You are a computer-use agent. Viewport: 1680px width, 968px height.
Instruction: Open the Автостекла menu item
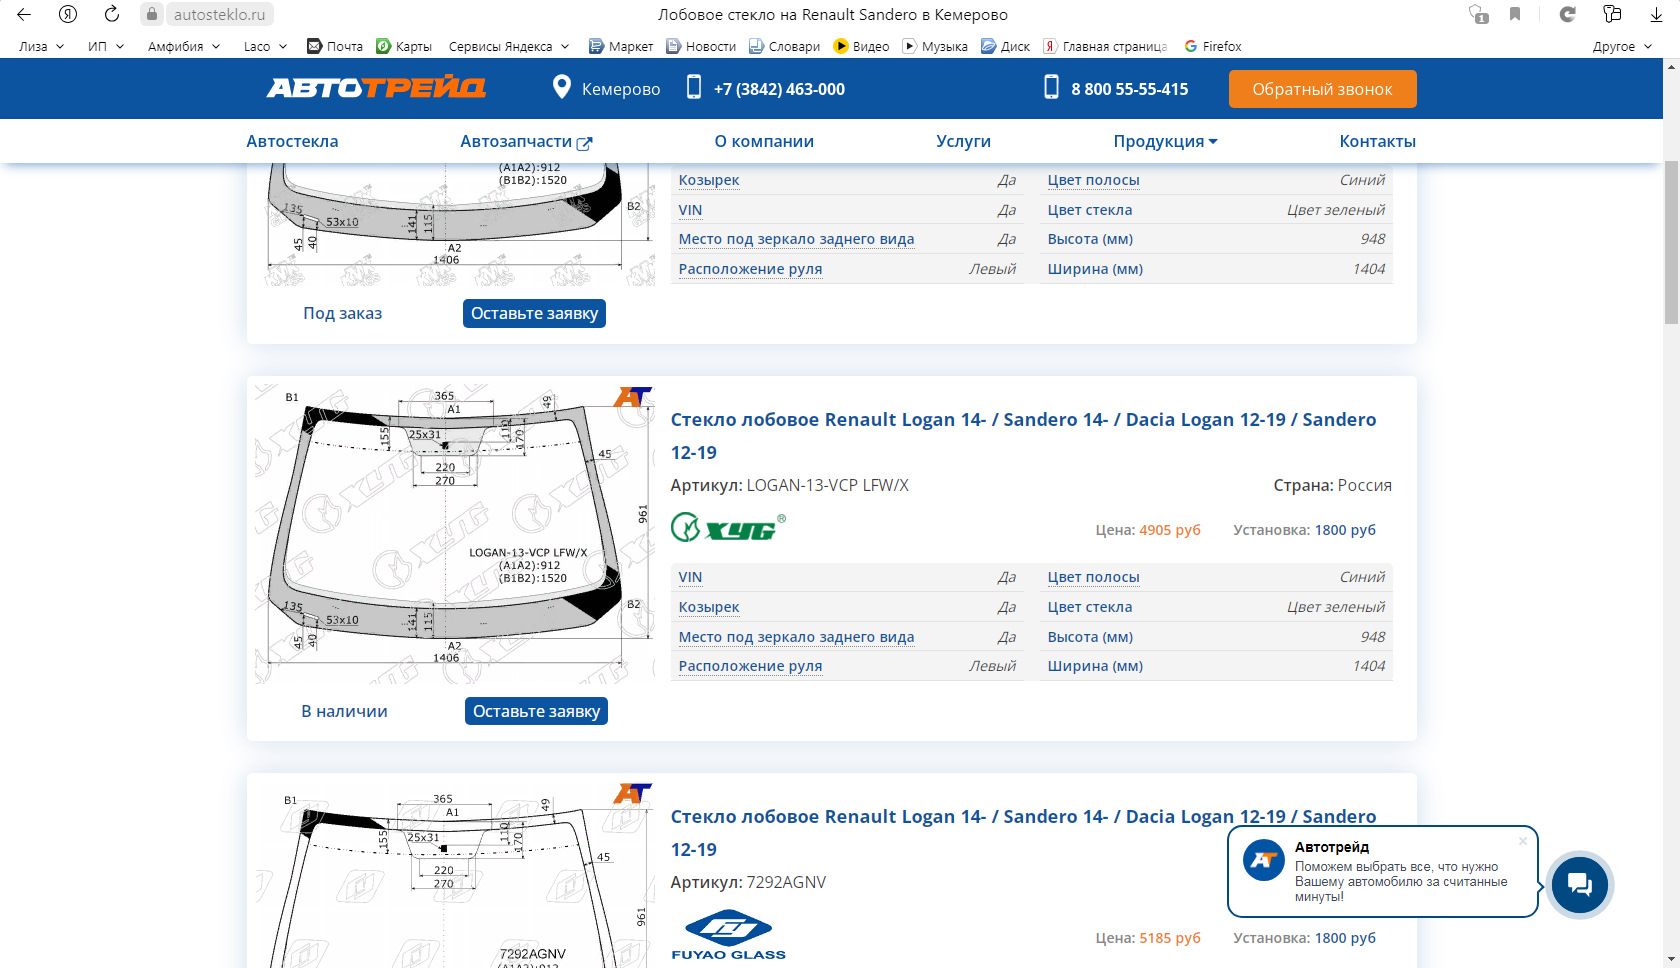pos(292,141)
